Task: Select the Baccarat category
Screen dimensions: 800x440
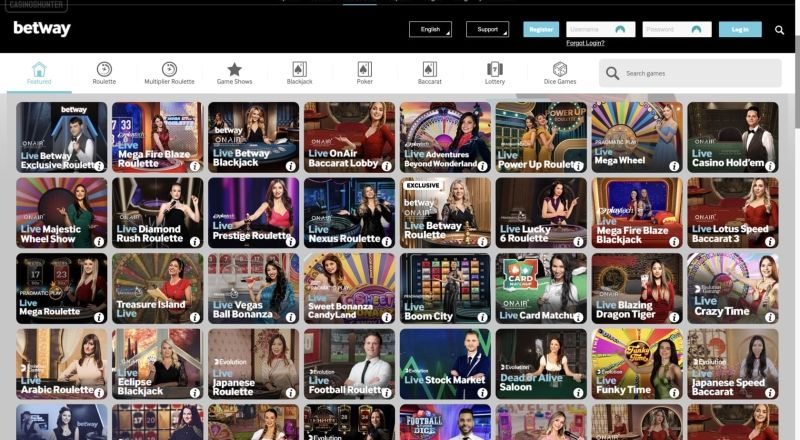Action: point(430,73)
